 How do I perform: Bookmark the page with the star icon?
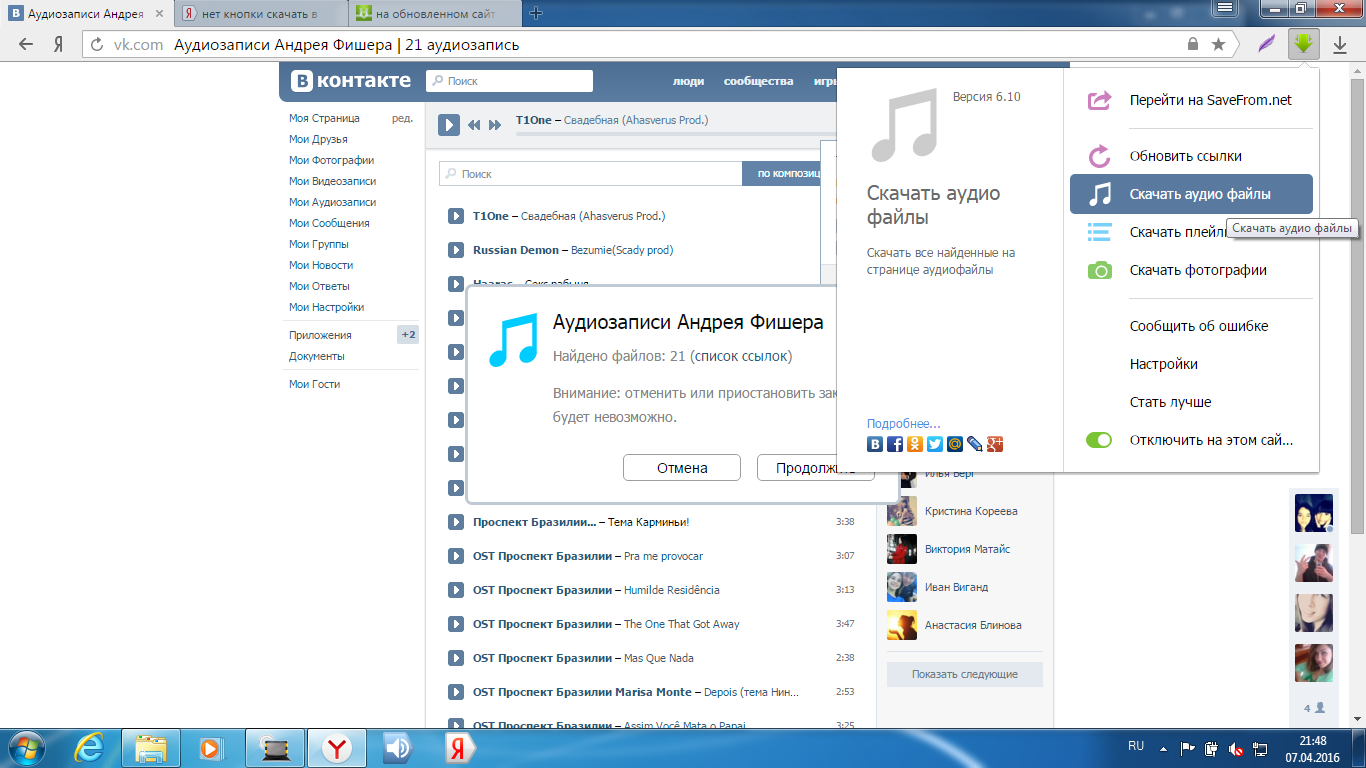point(1218,44)
